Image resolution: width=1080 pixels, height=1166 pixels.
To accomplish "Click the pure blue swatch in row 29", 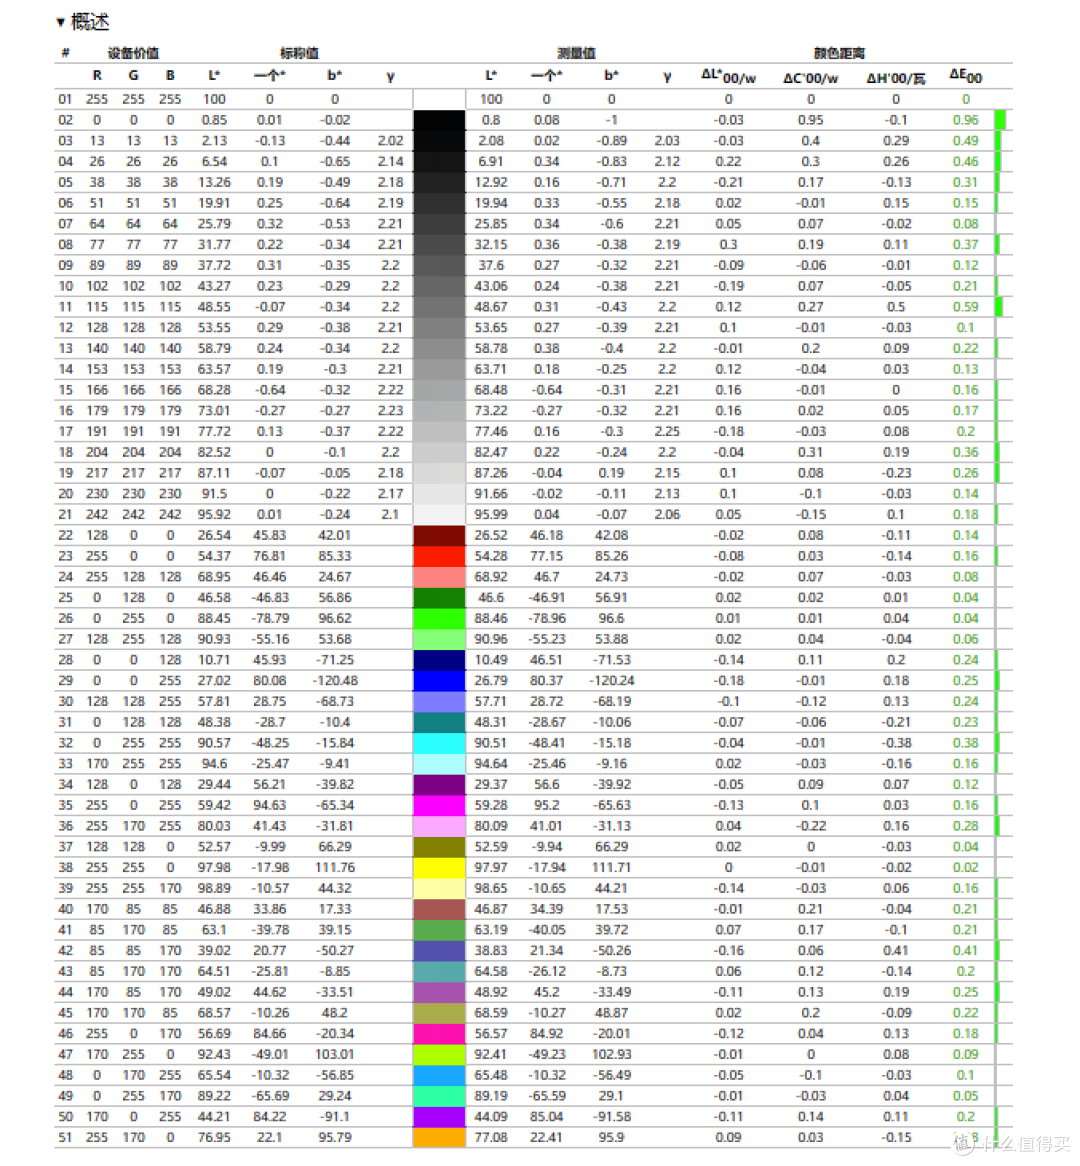I will click(439, 681).
